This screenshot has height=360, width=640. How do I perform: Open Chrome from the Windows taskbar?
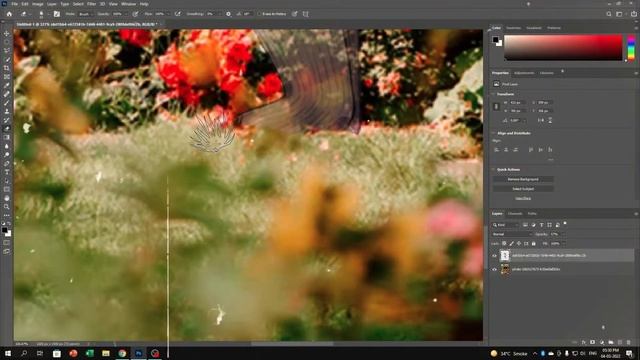click(122, 353)
